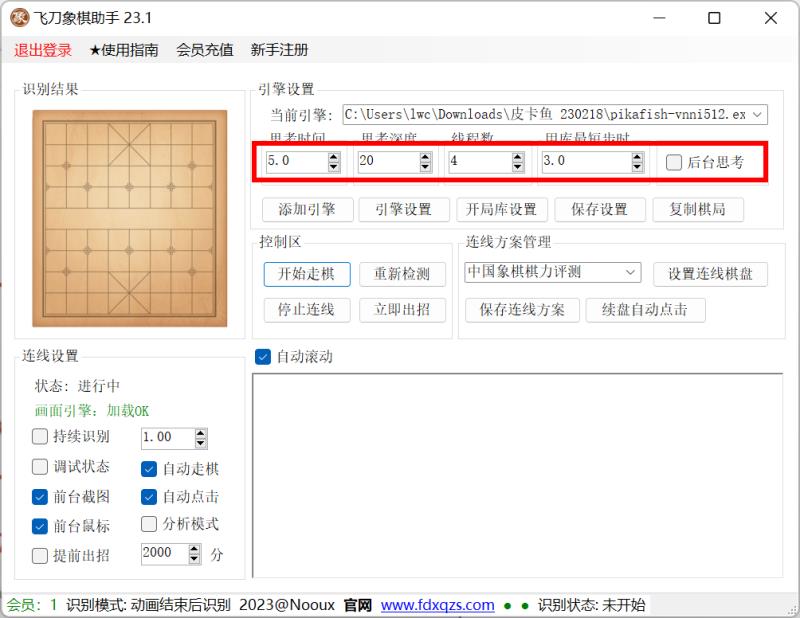Open the 会员充值 menu
The image size is (800, 618).
click(204, 50)
